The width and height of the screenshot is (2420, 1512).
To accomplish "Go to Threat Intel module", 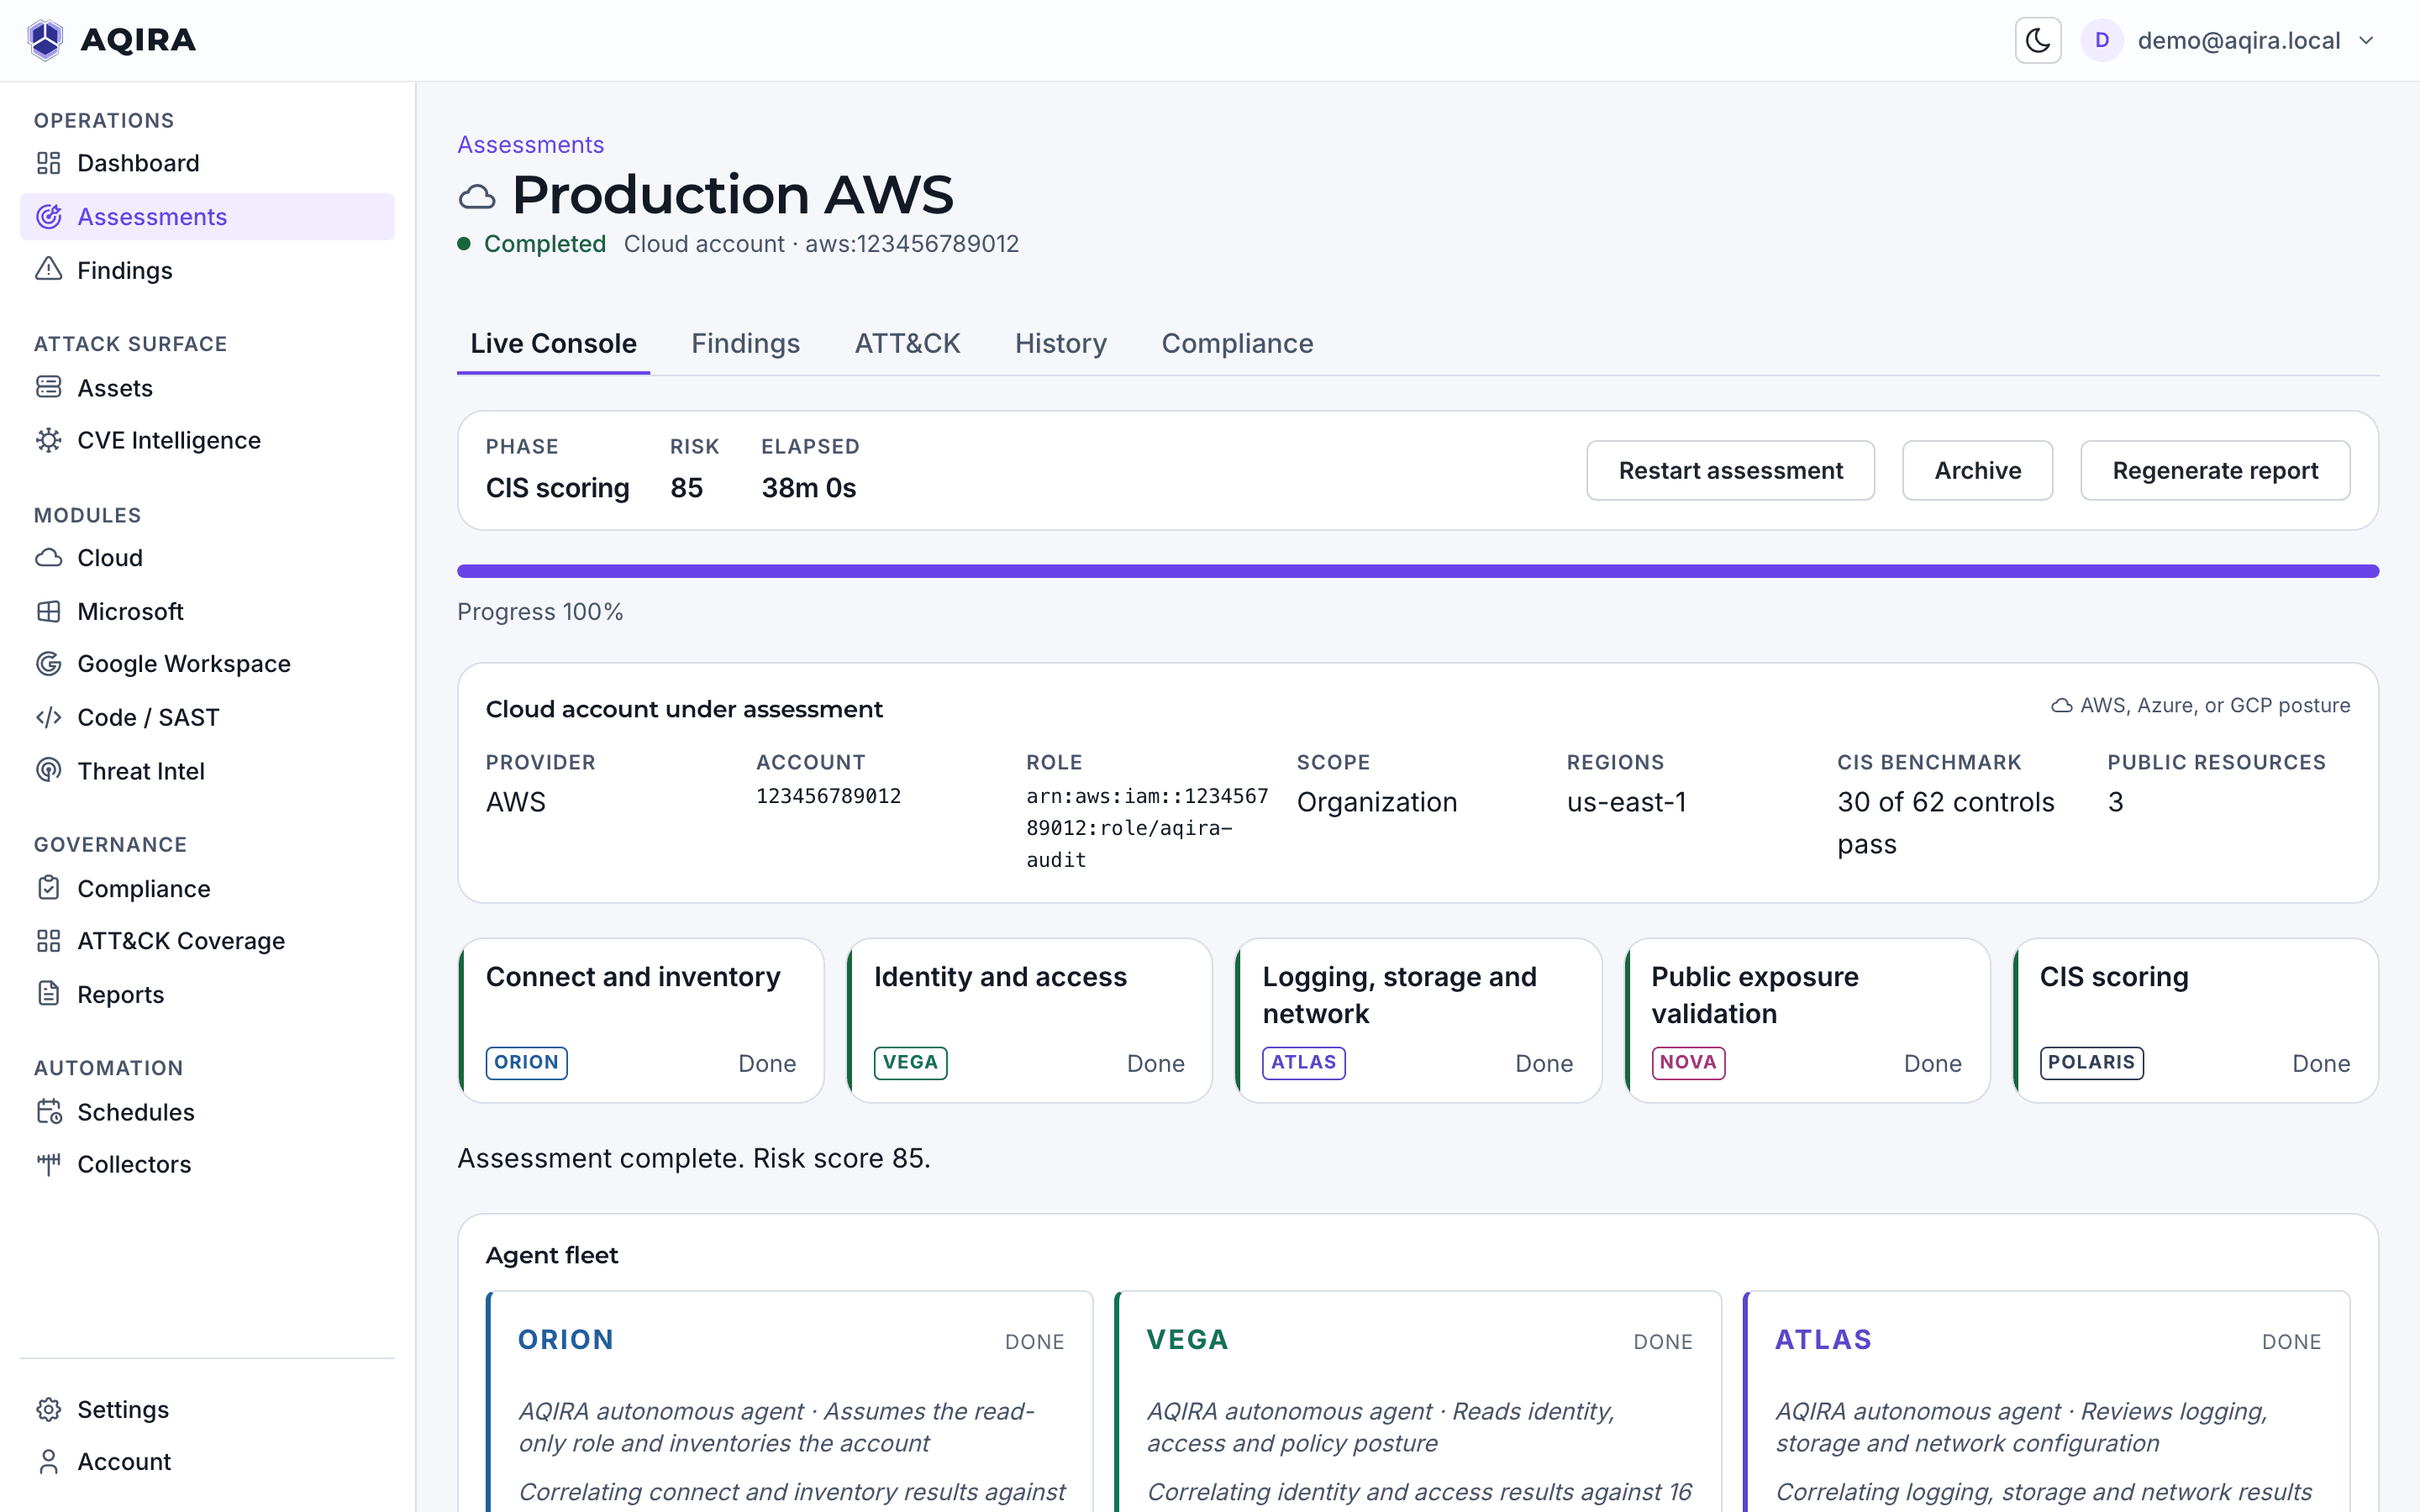I will click(141, 771).
